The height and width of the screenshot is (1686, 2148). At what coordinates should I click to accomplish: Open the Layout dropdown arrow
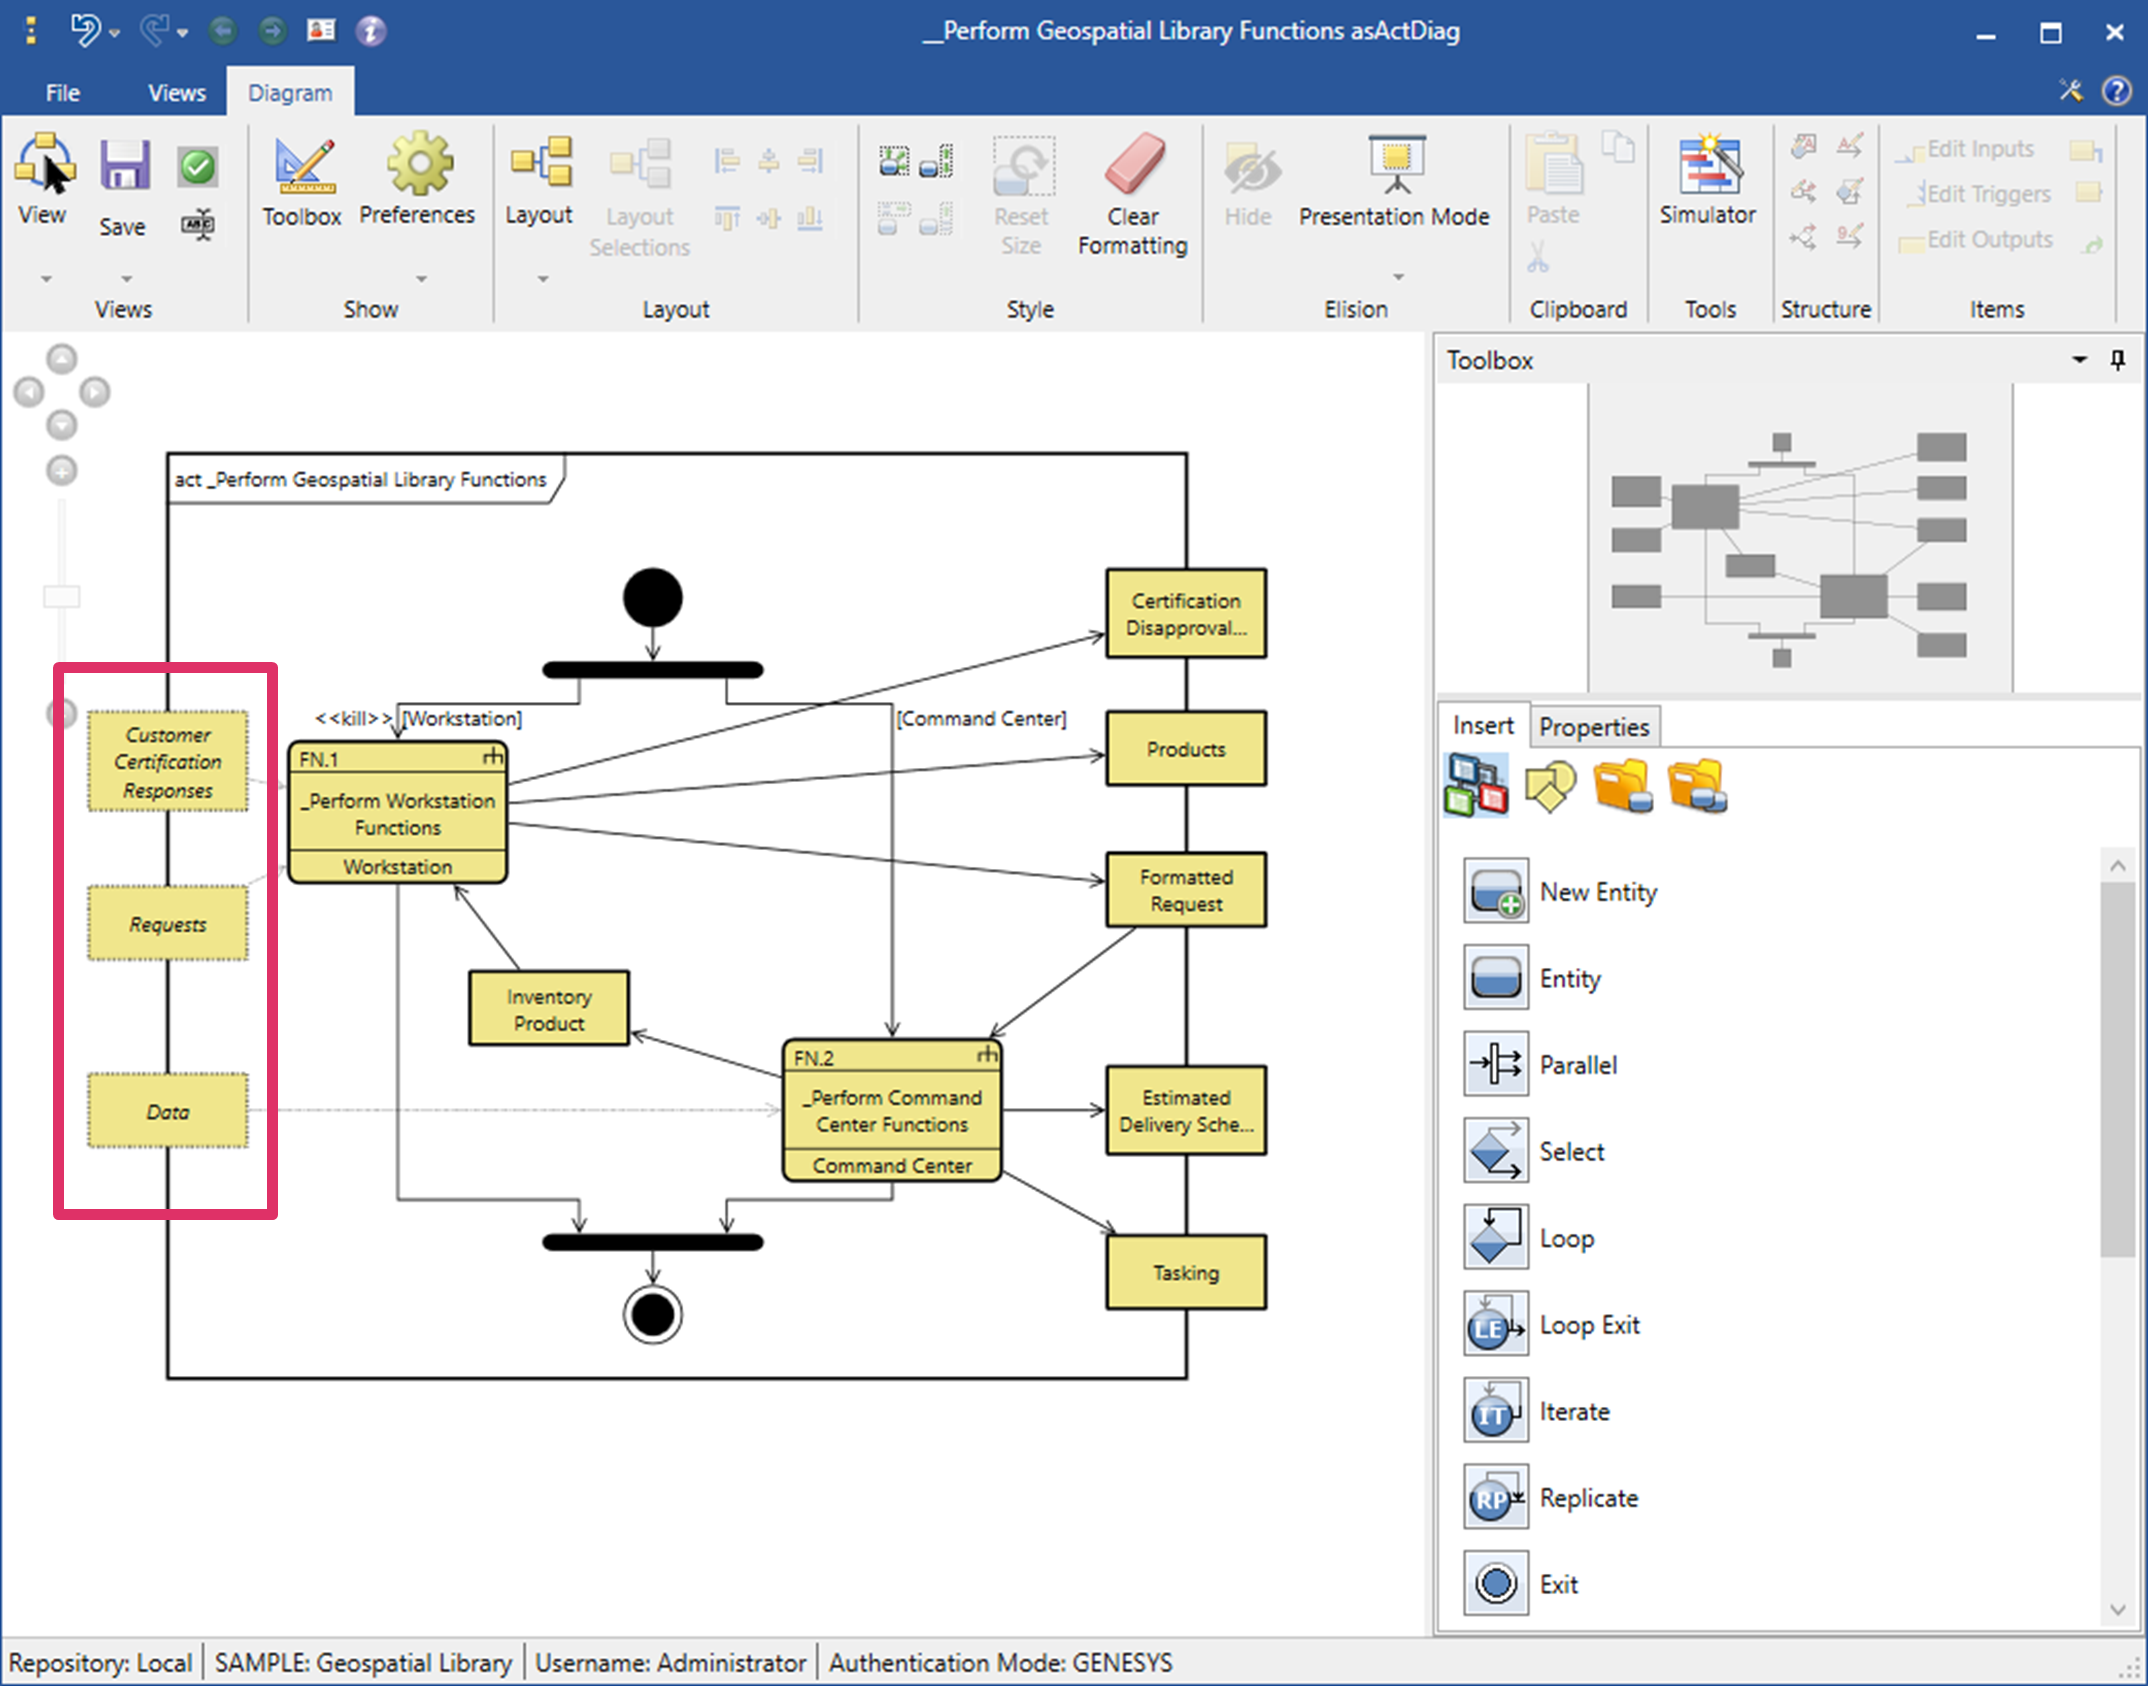(x=543, y=279)
